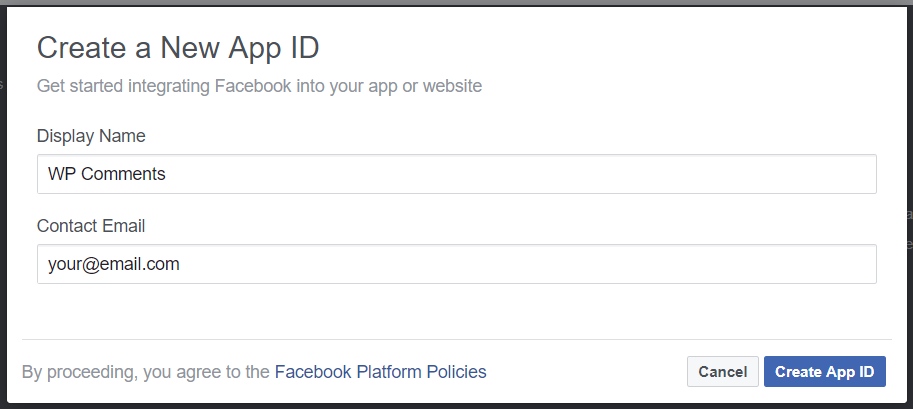The height and width of the screenshot is (409, 913).
Task: Cancel the new App ID dialog
Action: coord(723,372)
